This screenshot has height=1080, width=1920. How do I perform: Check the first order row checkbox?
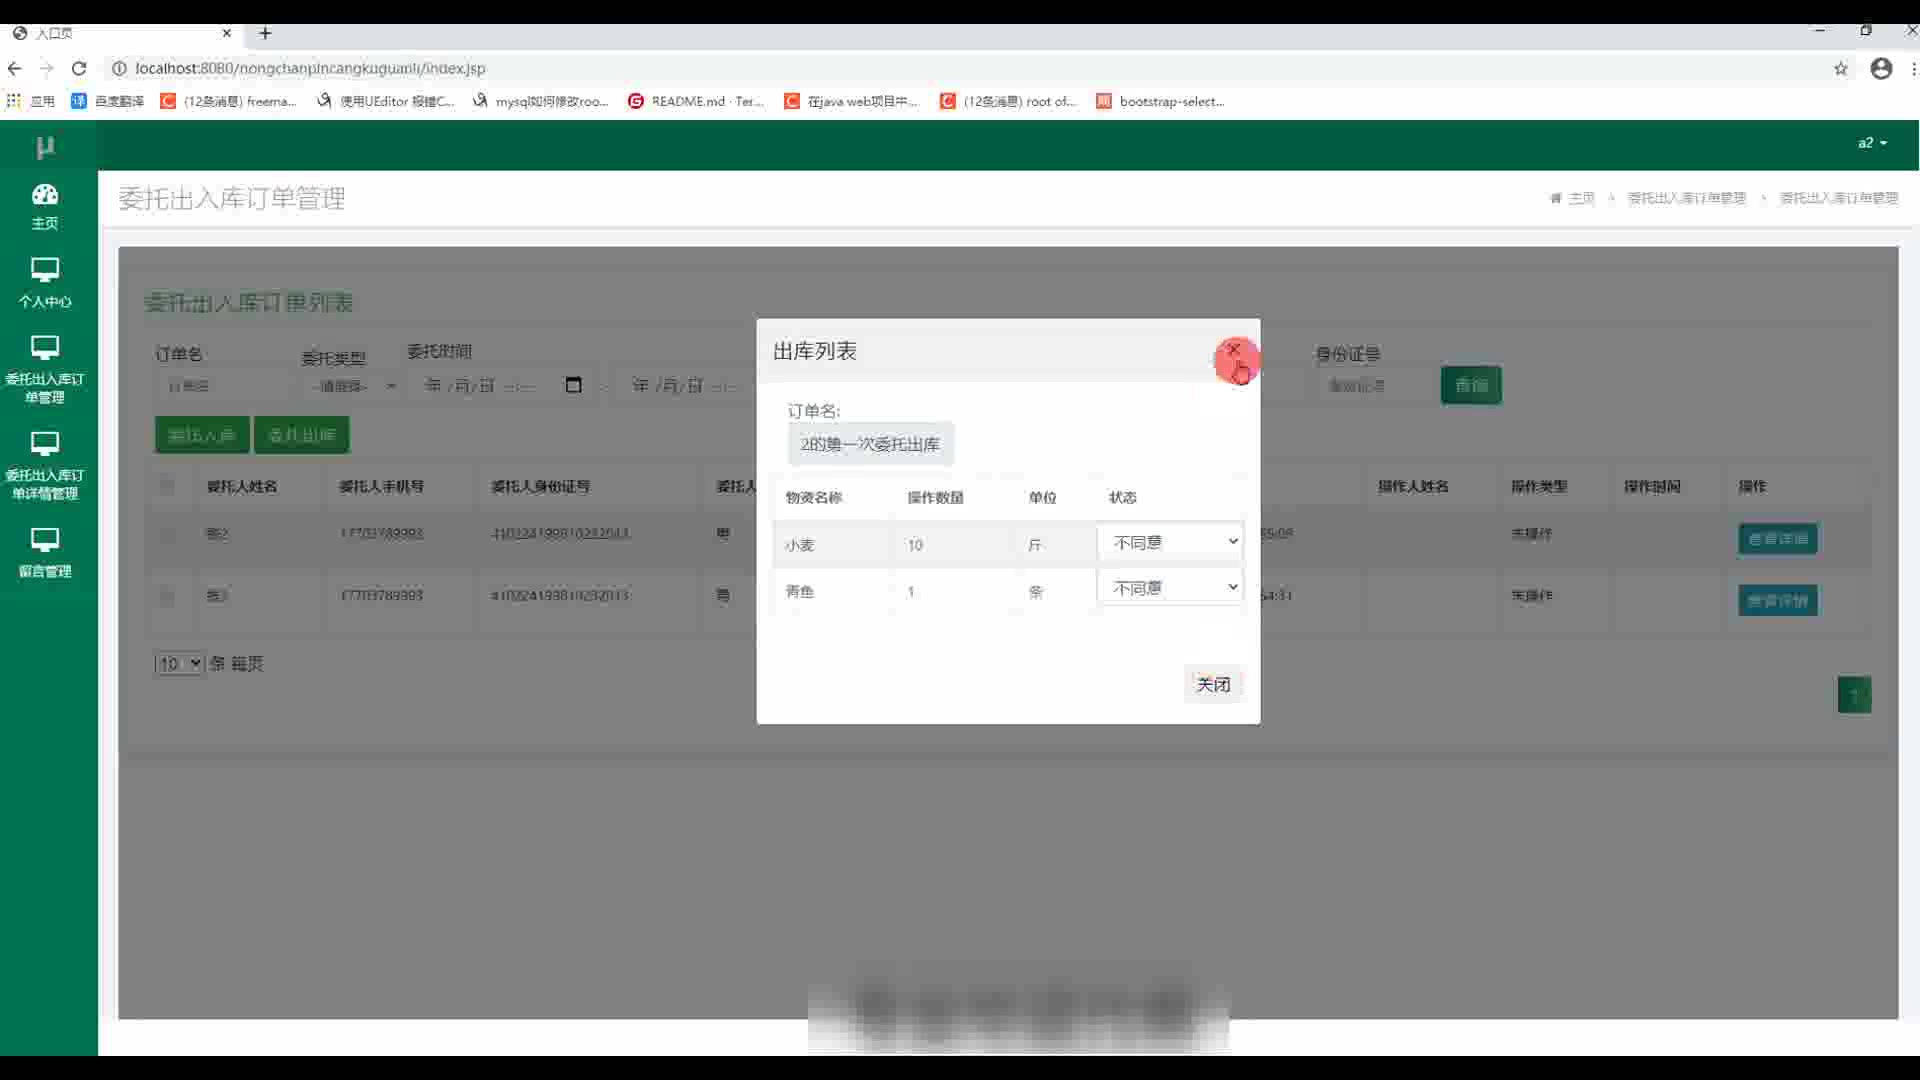[167, 534]
